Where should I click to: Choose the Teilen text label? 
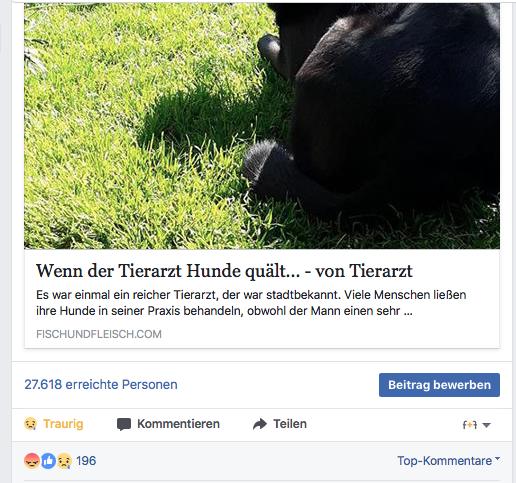290,424
